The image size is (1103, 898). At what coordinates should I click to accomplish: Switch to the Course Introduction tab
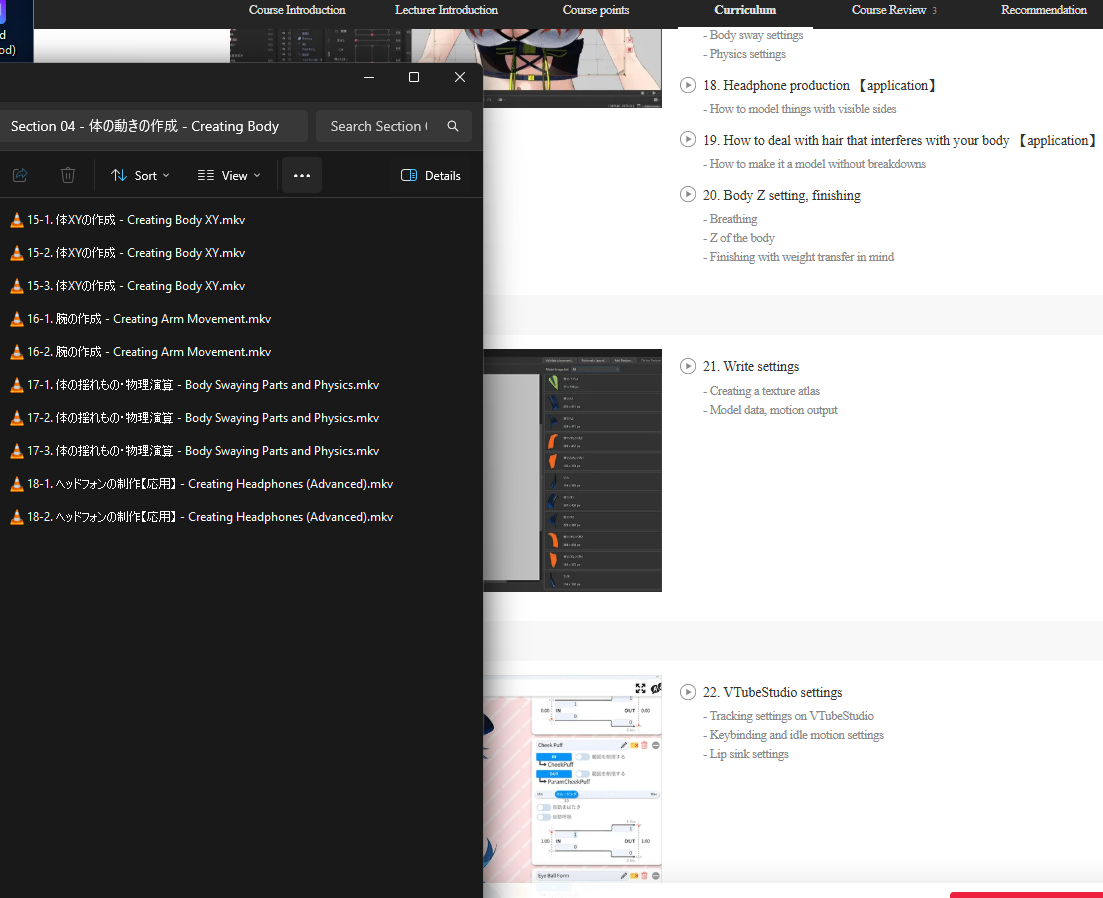[x=297, y=10]
